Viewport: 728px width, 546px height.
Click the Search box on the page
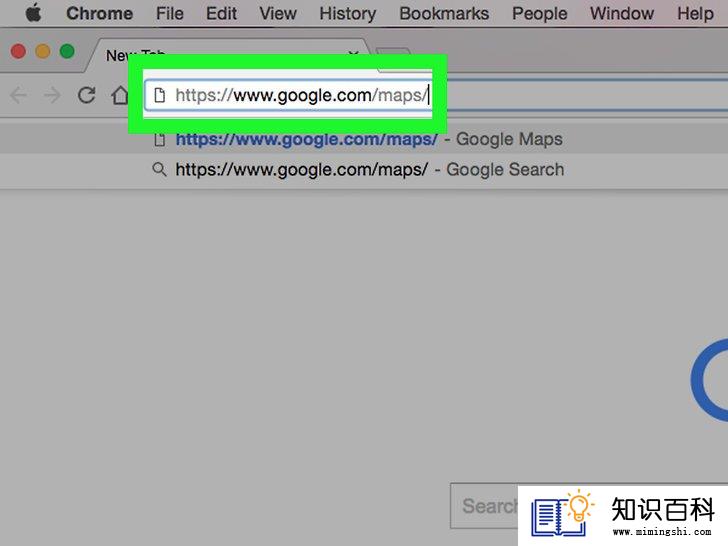(484, 506)
